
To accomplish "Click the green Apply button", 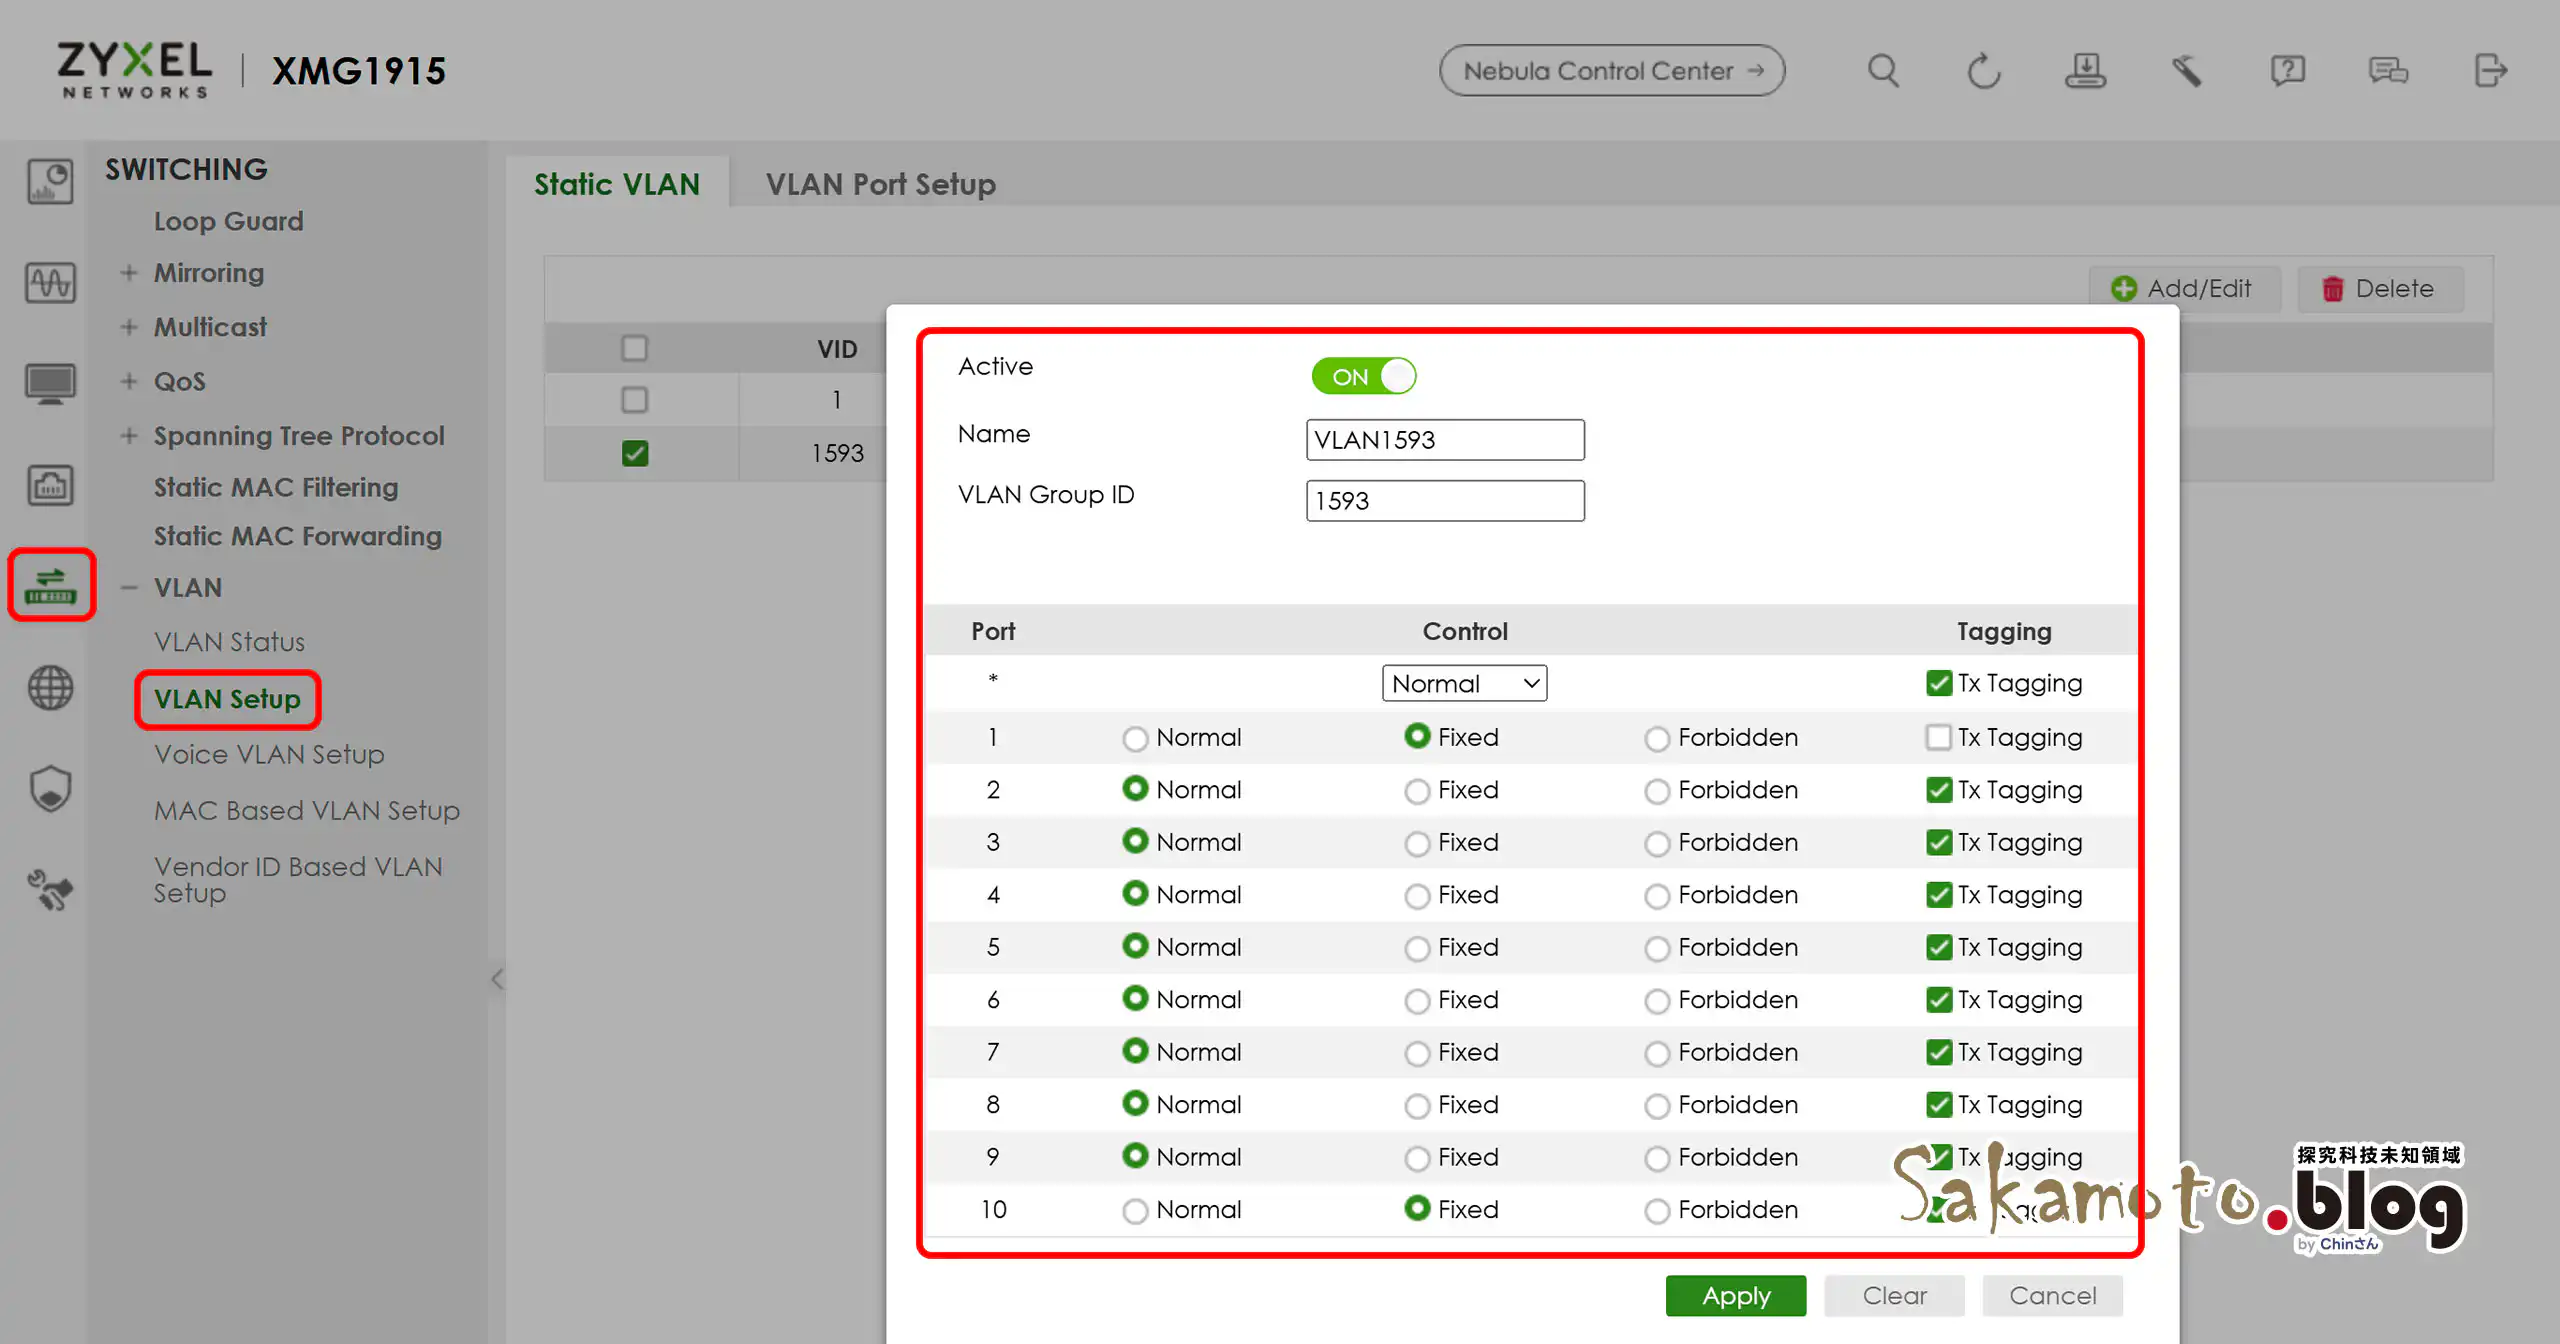I will pyautogui.click(x=1735, y=1296).
